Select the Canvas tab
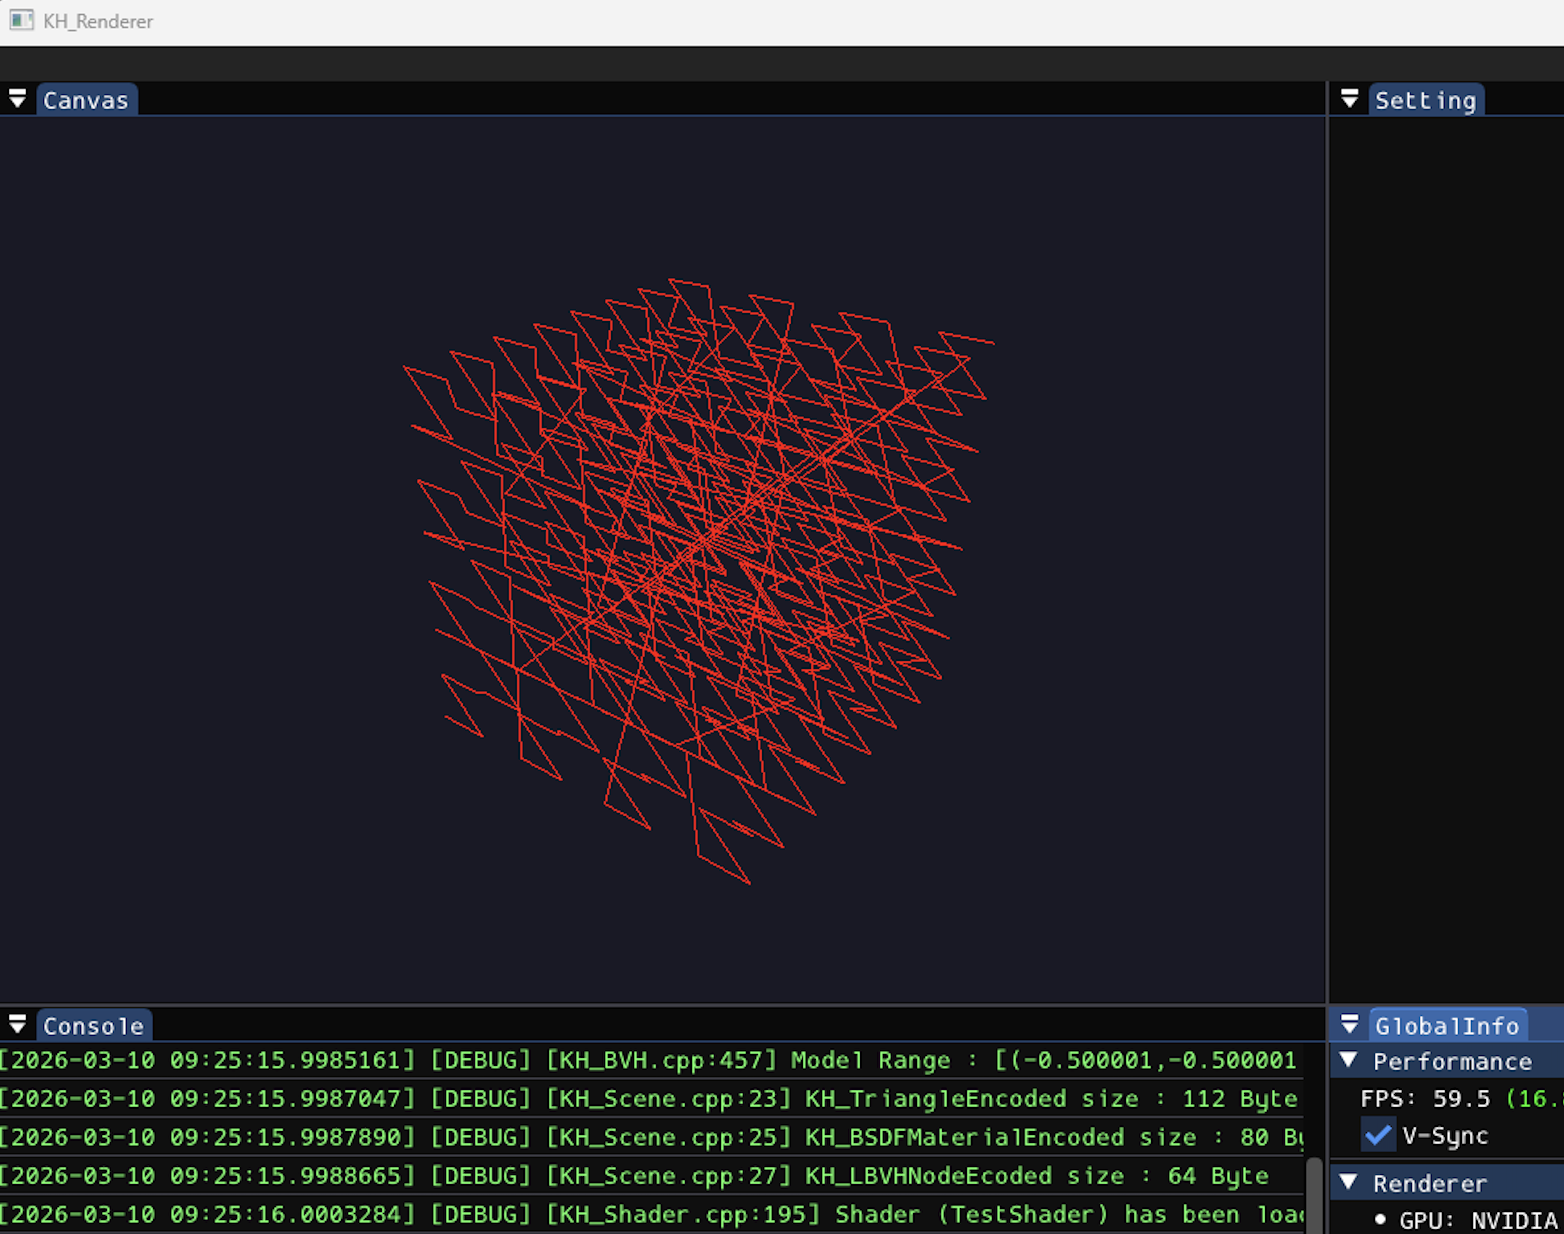1564x1234 pixels. tap(86, 100)
